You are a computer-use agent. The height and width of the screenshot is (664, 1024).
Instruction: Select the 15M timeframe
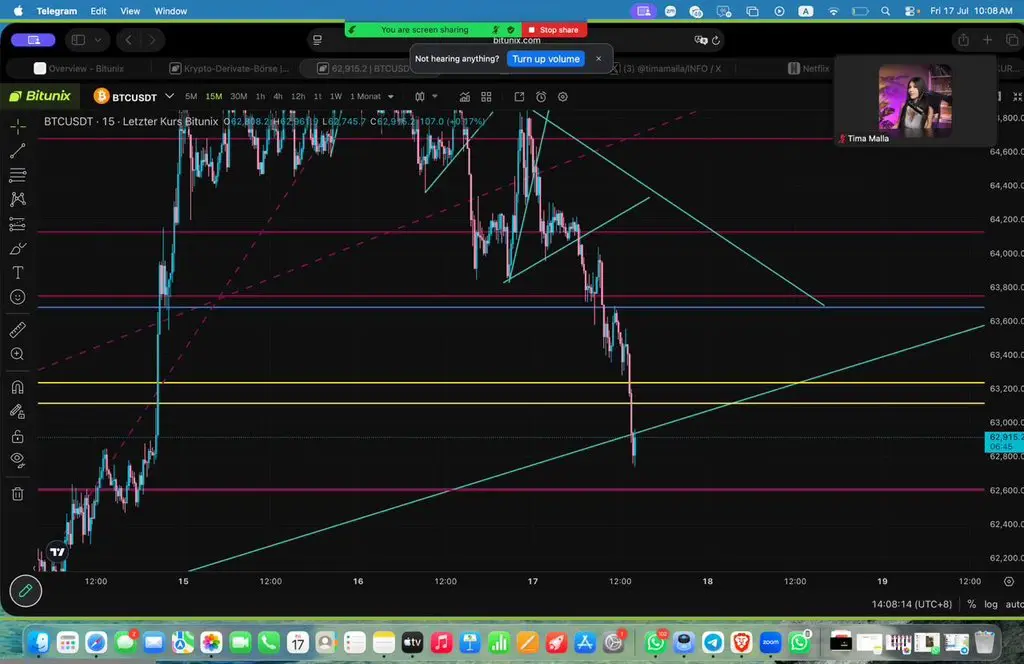coord(214,97)
